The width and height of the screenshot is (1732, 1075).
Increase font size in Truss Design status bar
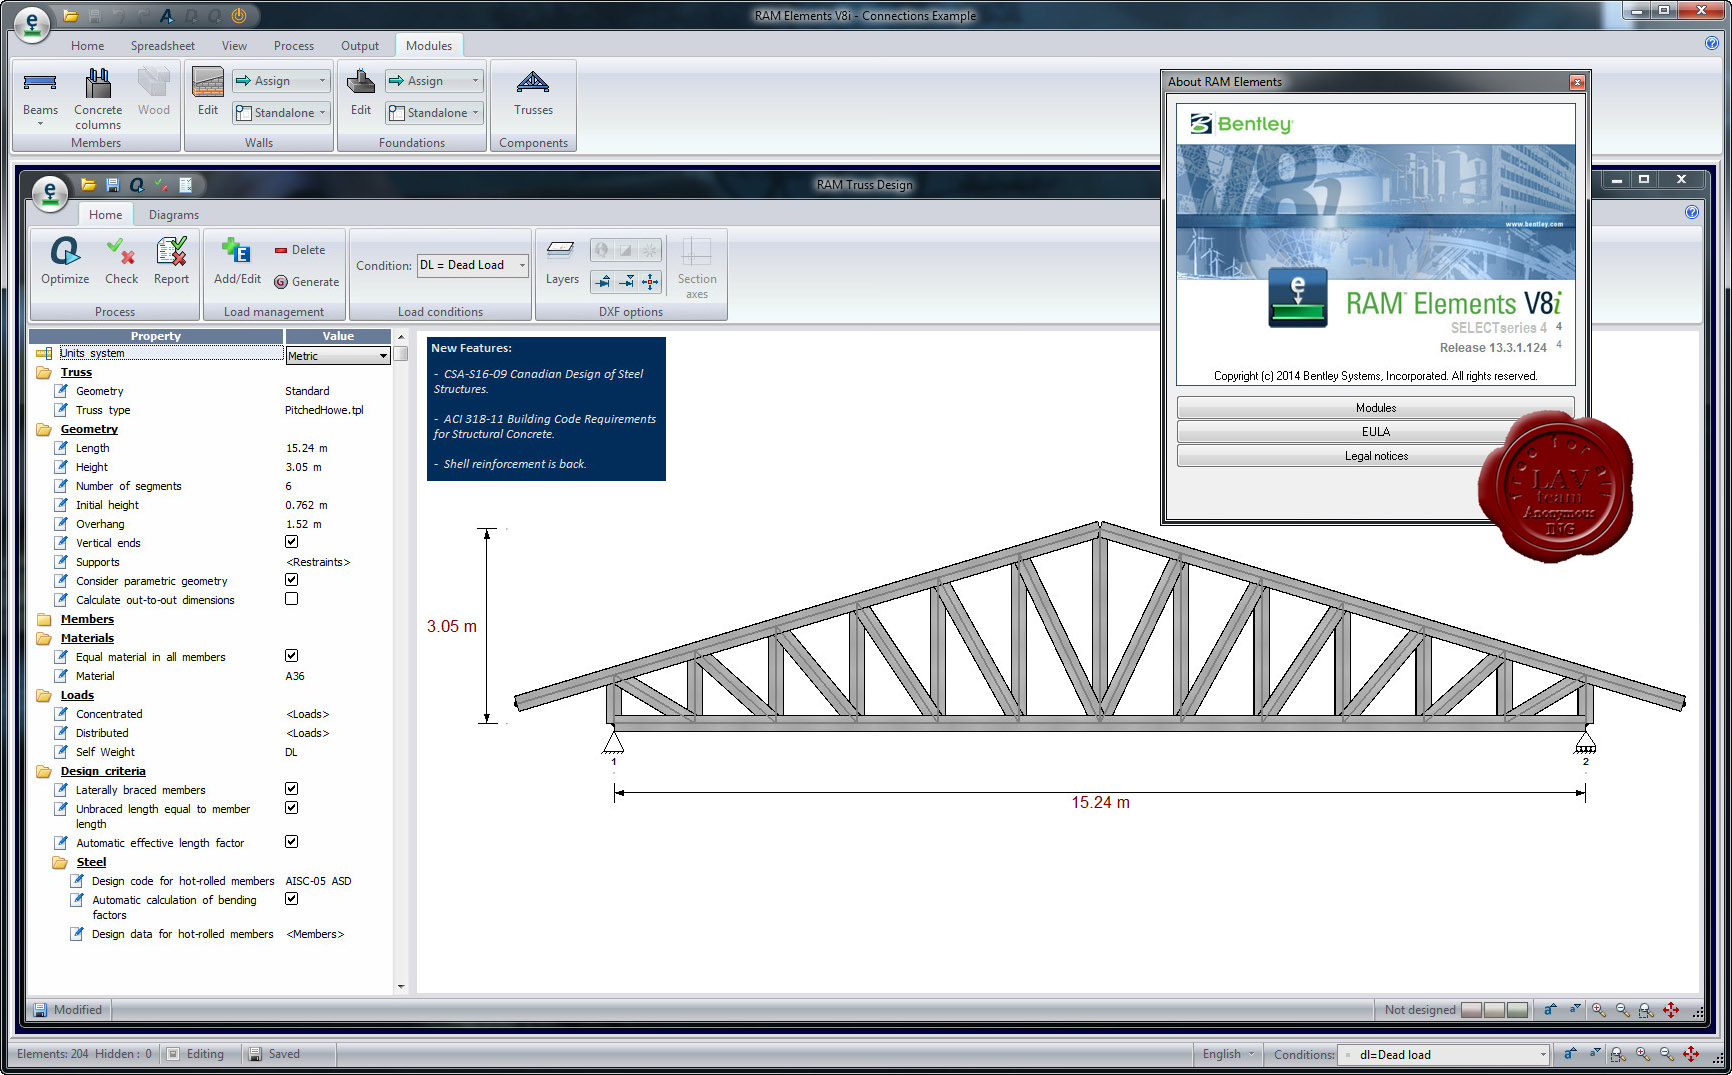click(1551, 1010)
